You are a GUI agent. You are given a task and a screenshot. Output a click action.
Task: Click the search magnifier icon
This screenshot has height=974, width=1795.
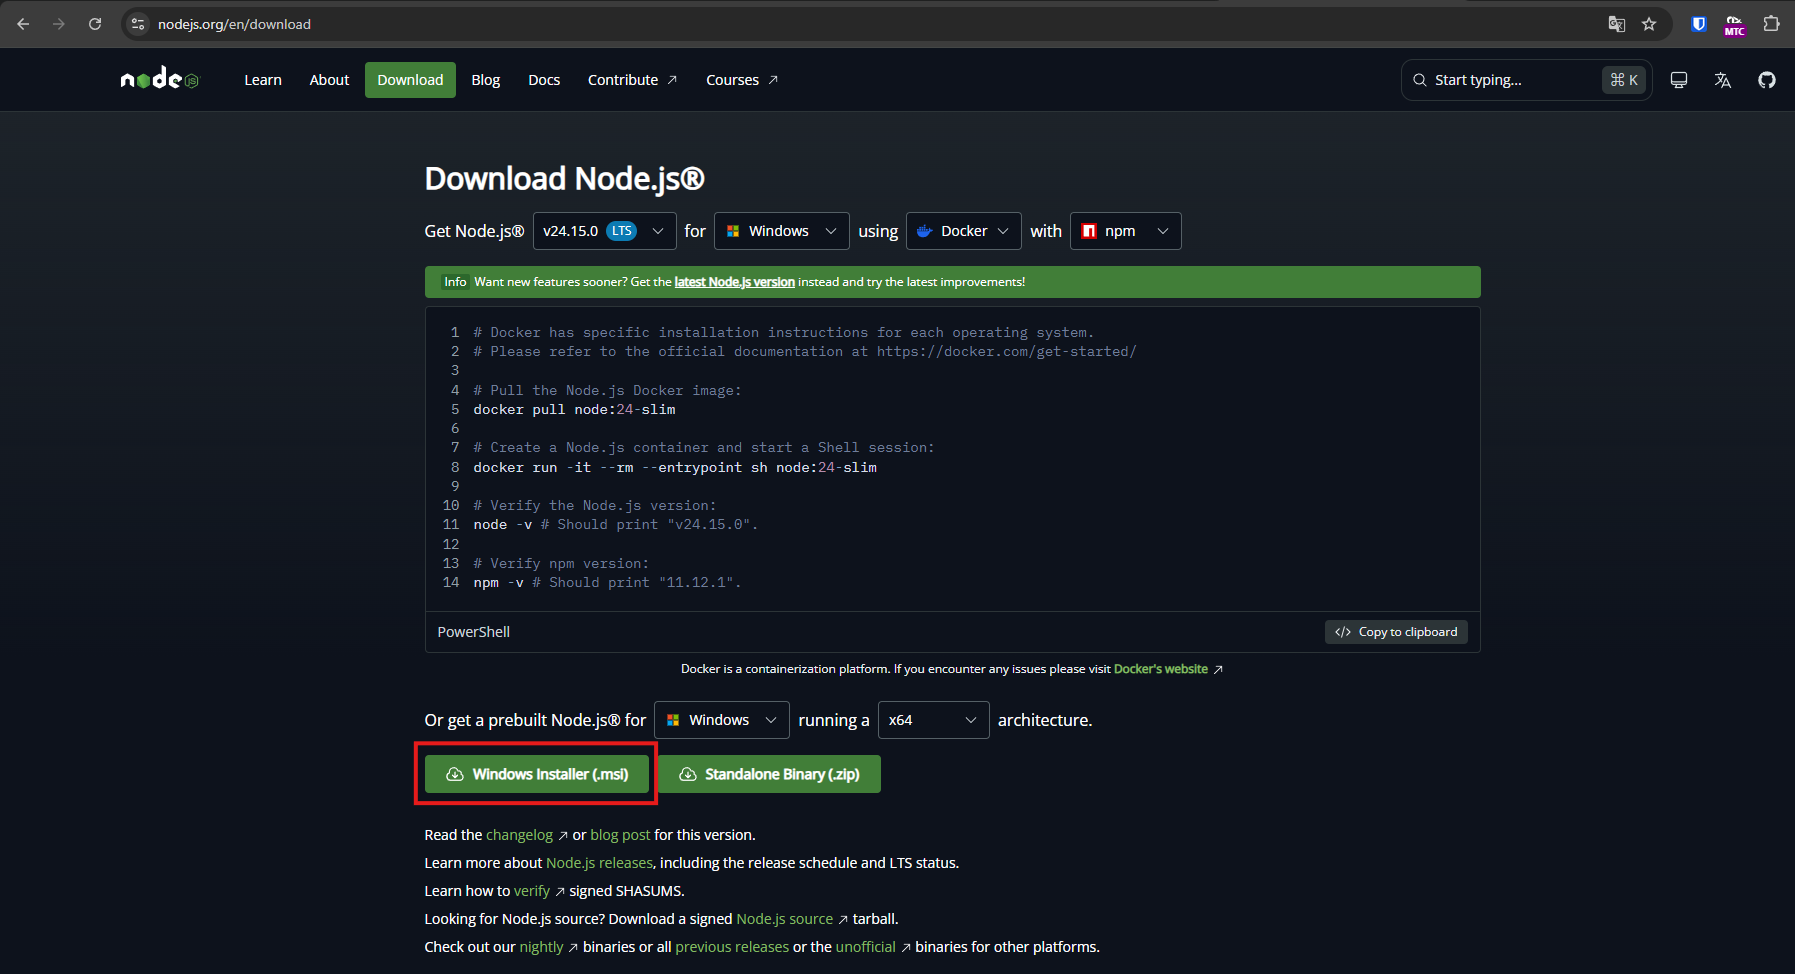pos(1419,80)
